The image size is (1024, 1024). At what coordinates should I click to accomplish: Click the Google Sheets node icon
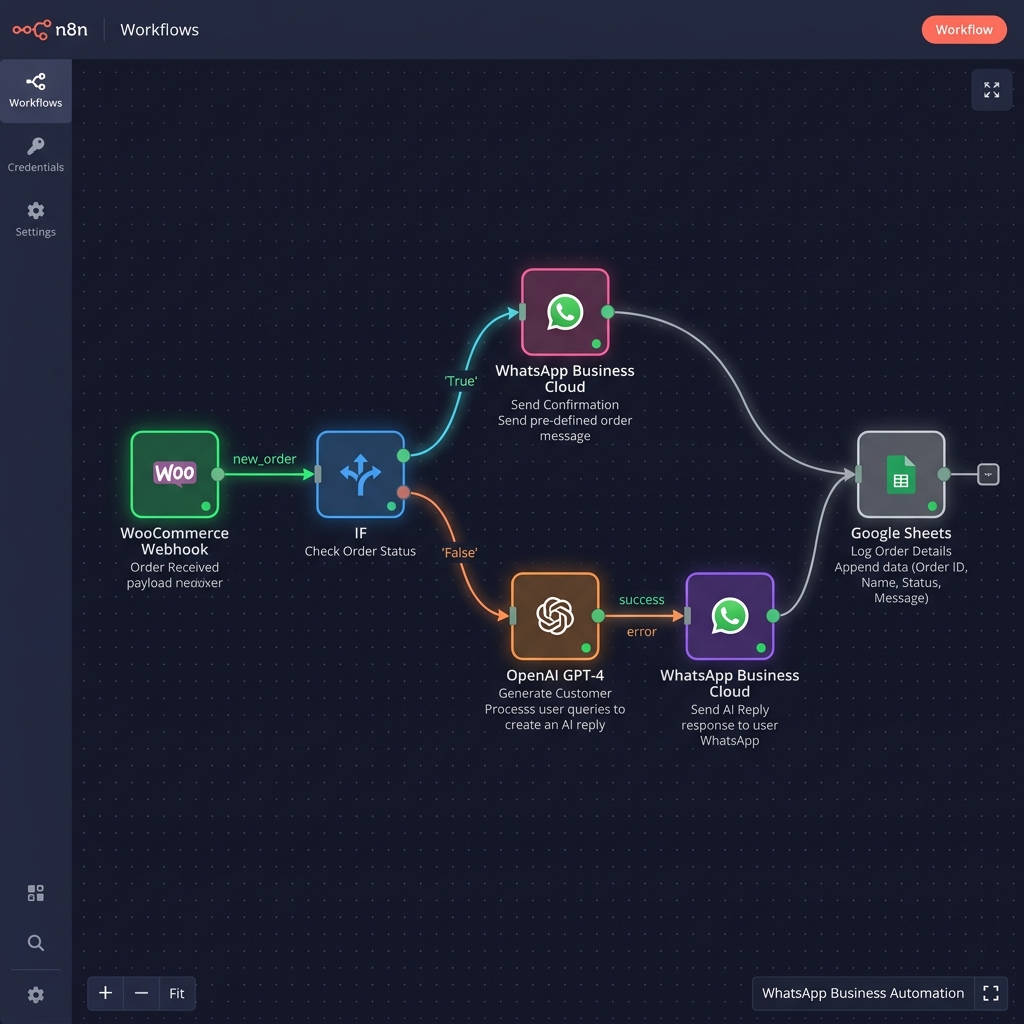pos(899,473)
